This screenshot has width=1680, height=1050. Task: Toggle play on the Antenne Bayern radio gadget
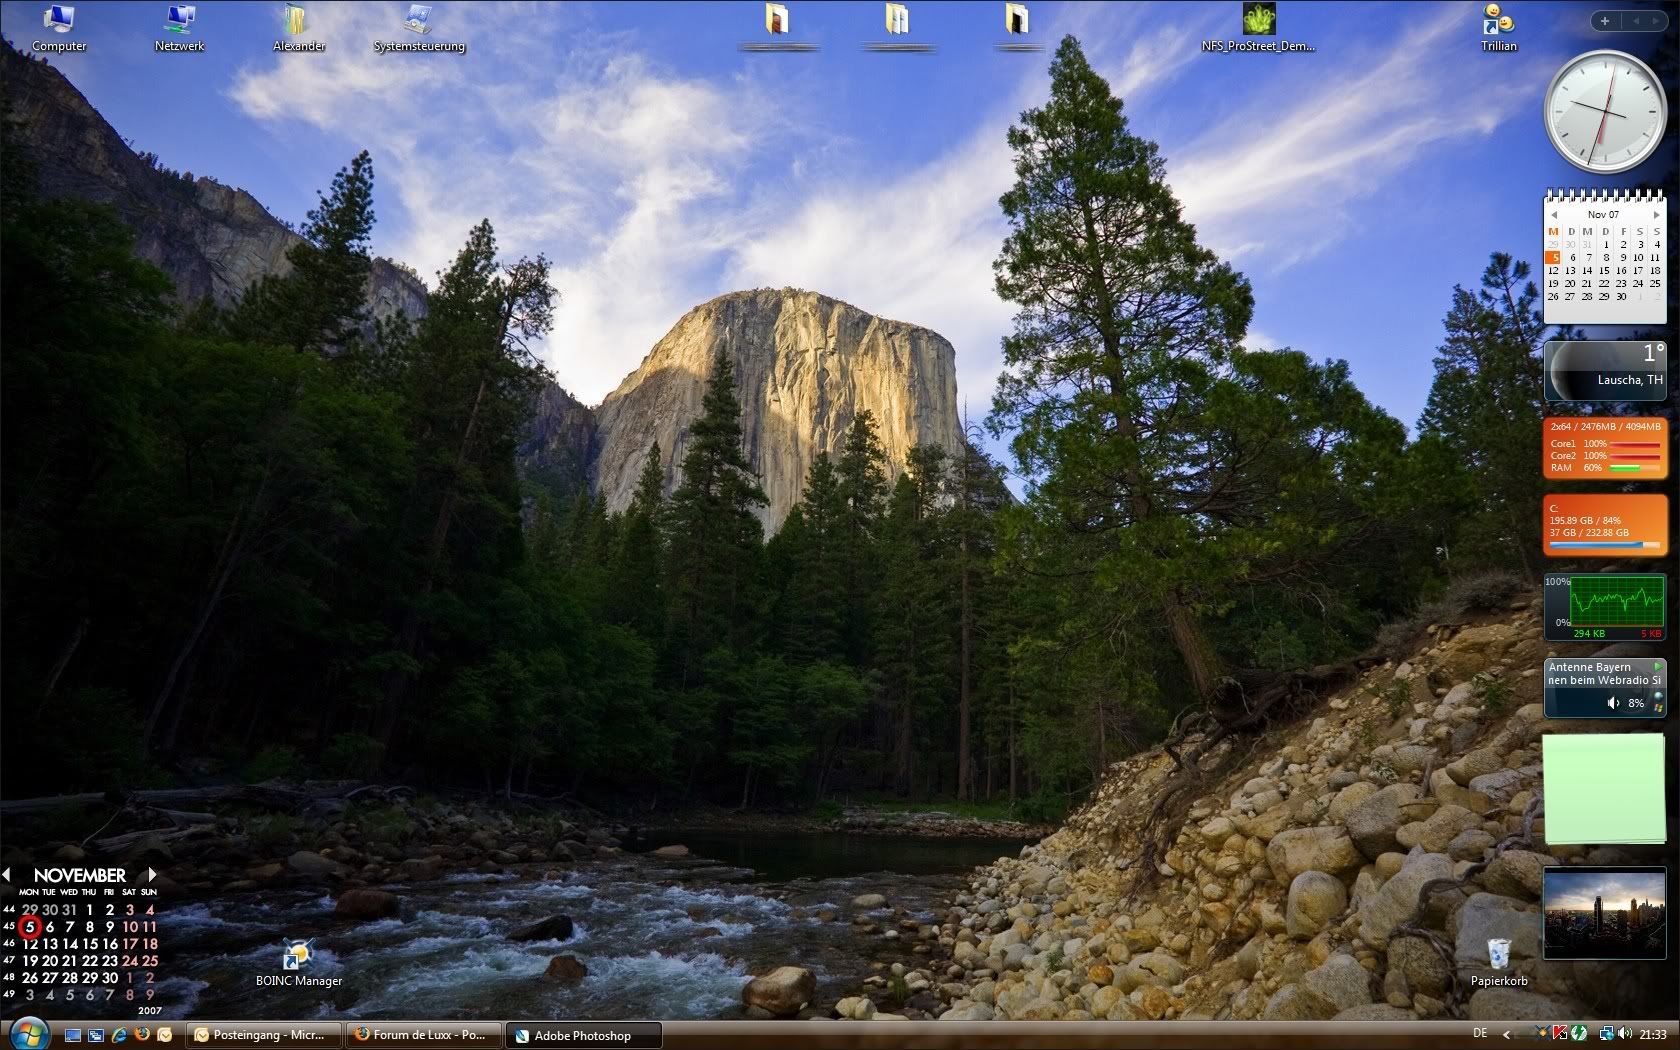1657,667
